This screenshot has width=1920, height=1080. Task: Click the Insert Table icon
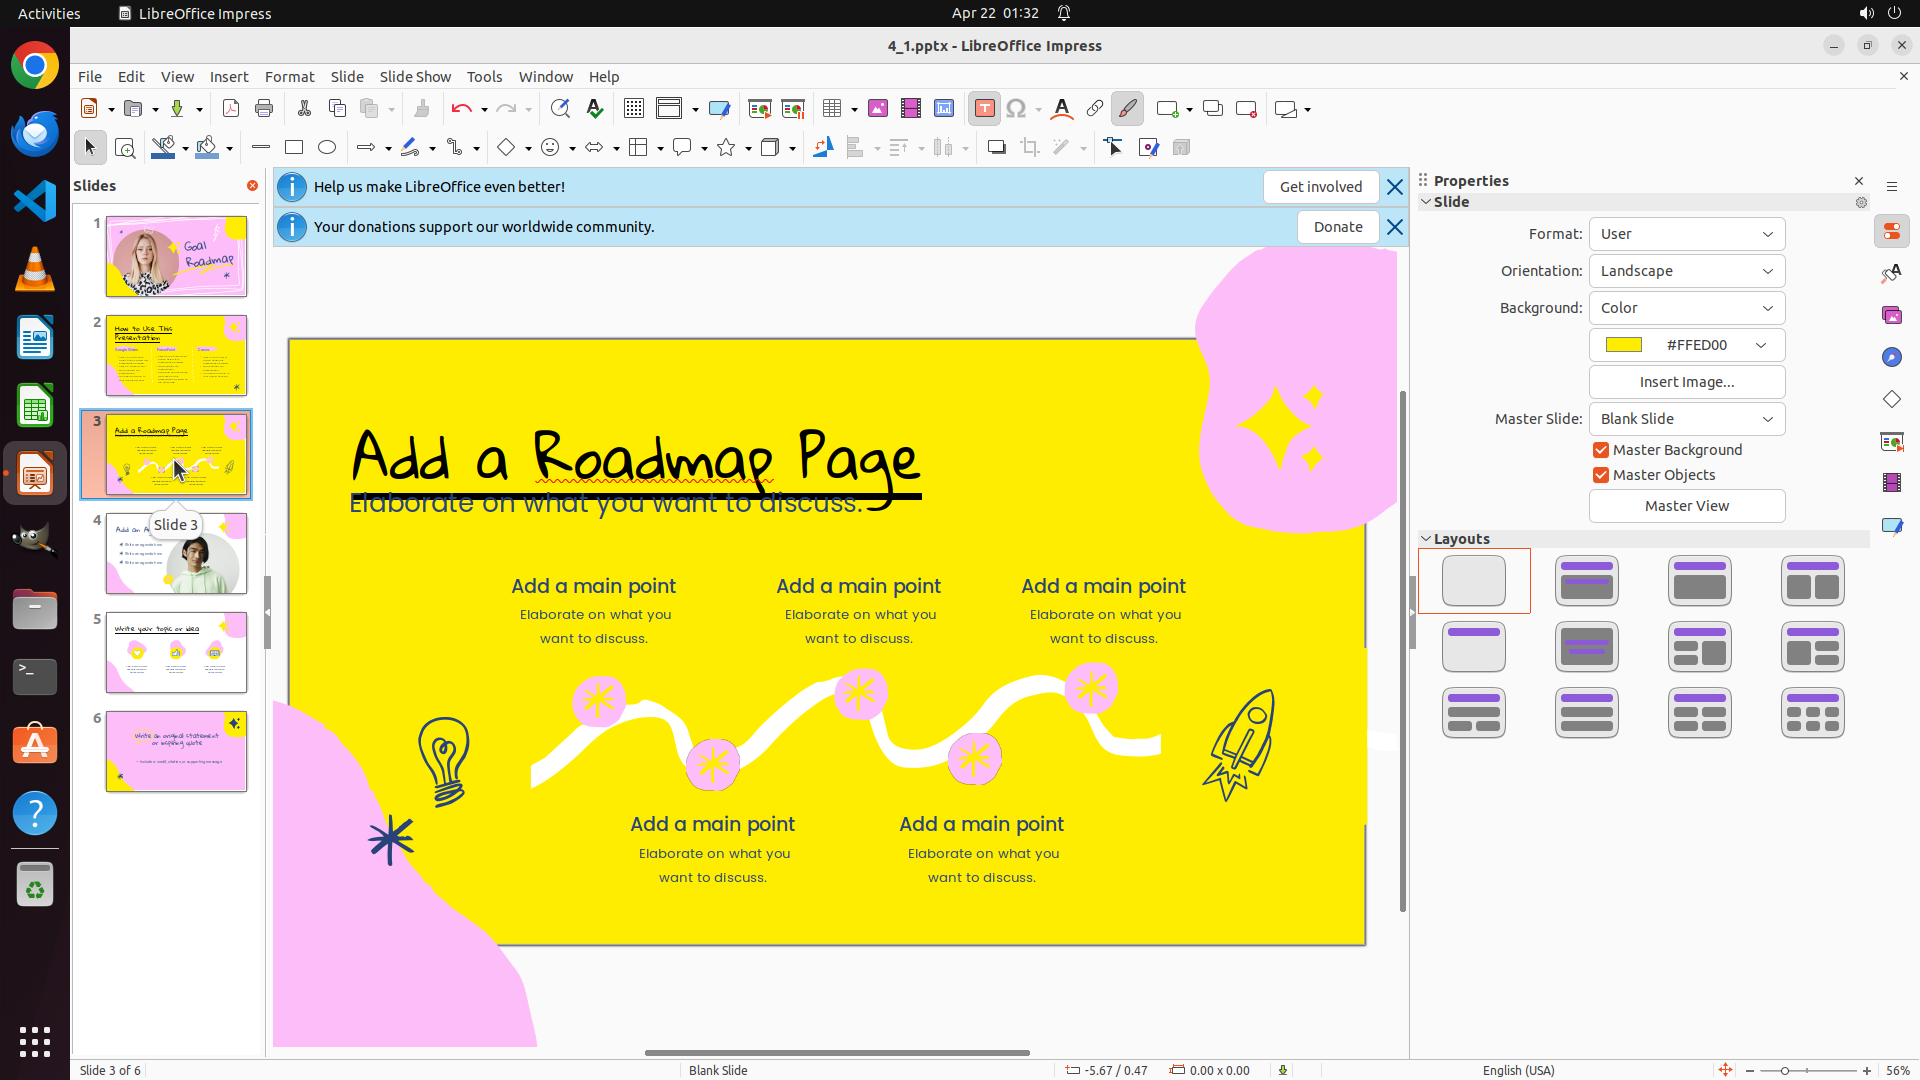tap(832, 109)
